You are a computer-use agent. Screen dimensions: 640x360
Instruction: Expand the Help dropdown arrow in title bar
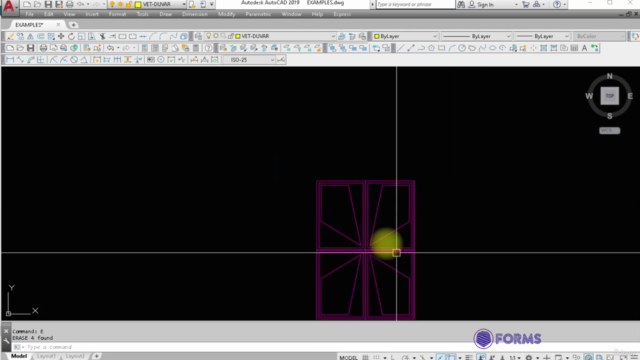point(564,4)
